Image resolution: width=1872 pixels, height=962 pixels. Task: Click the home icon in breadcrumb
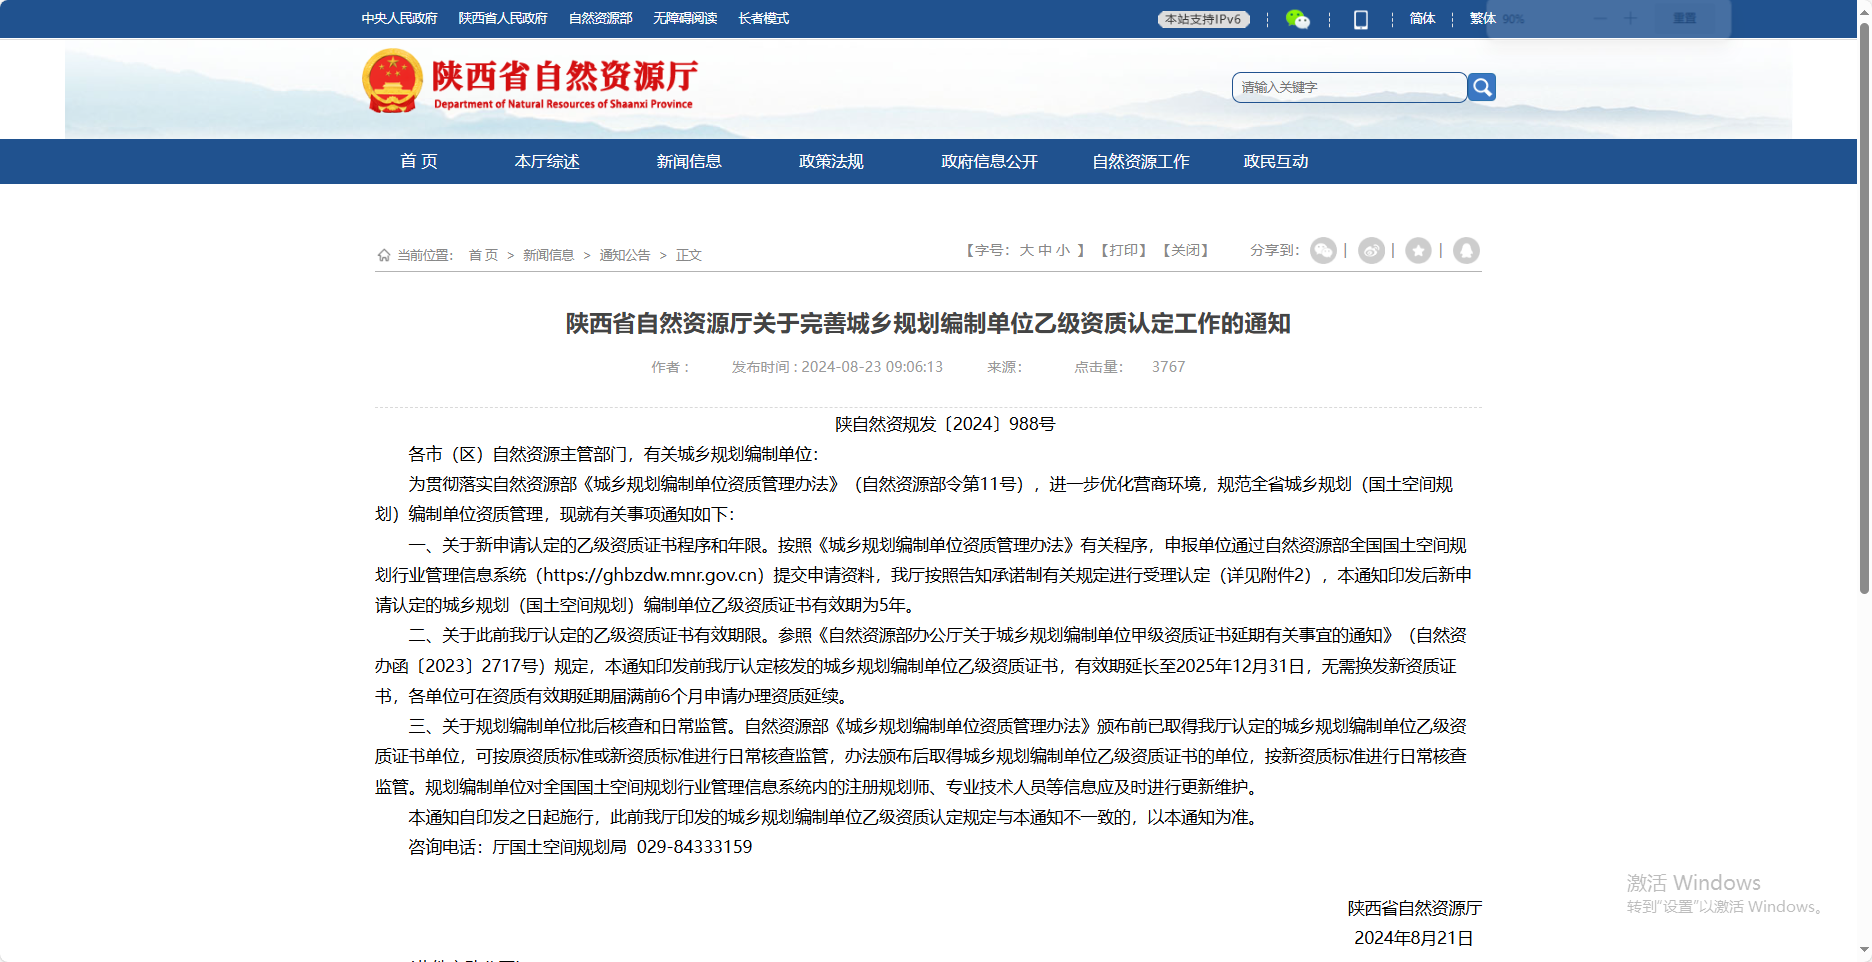point(384,256)
